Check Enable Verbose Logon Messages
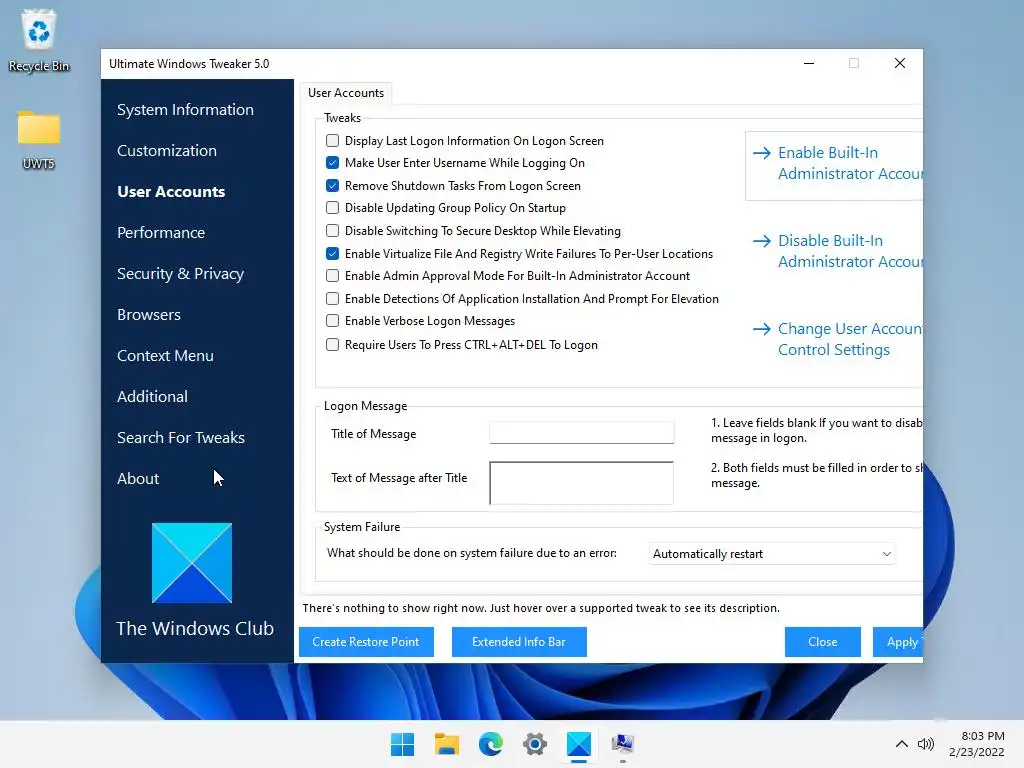The height and width of the screenshot is (768, 1024). (332, 321)
